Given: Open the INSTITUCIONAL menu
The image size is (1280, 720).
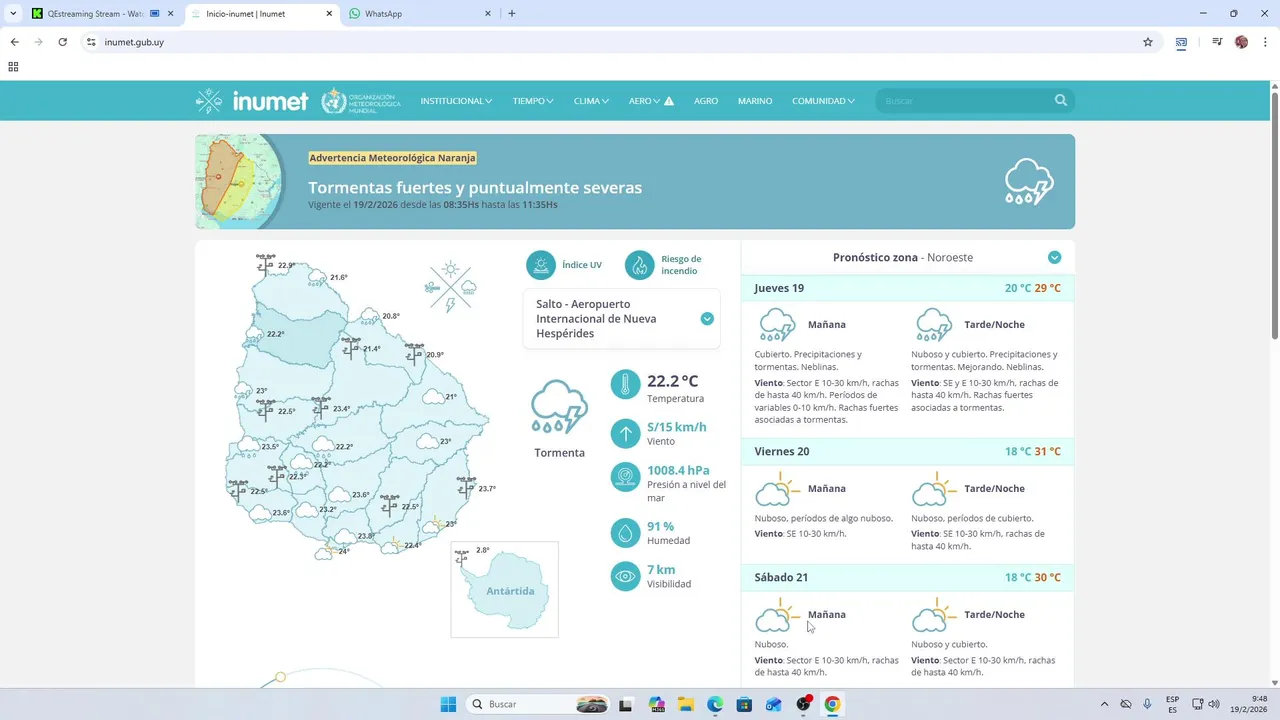Looking at the screenshot, I should tap(456, 101).
